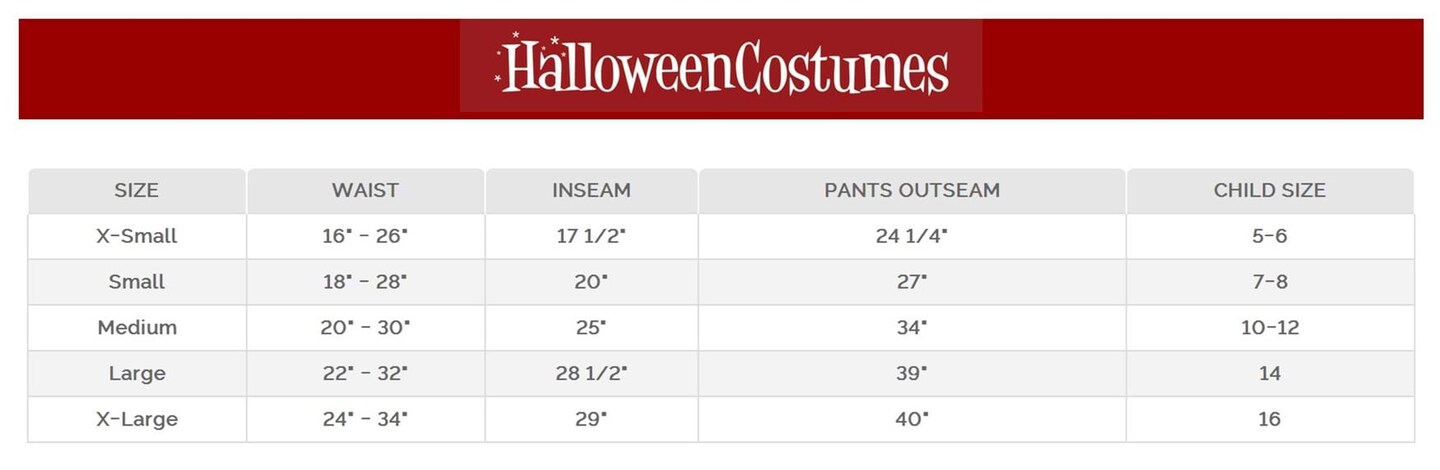Click the 18" - 28" waist cell
Image resolution: width=1440 pixels, height=470 pixels.
click(x=365, y=282)
